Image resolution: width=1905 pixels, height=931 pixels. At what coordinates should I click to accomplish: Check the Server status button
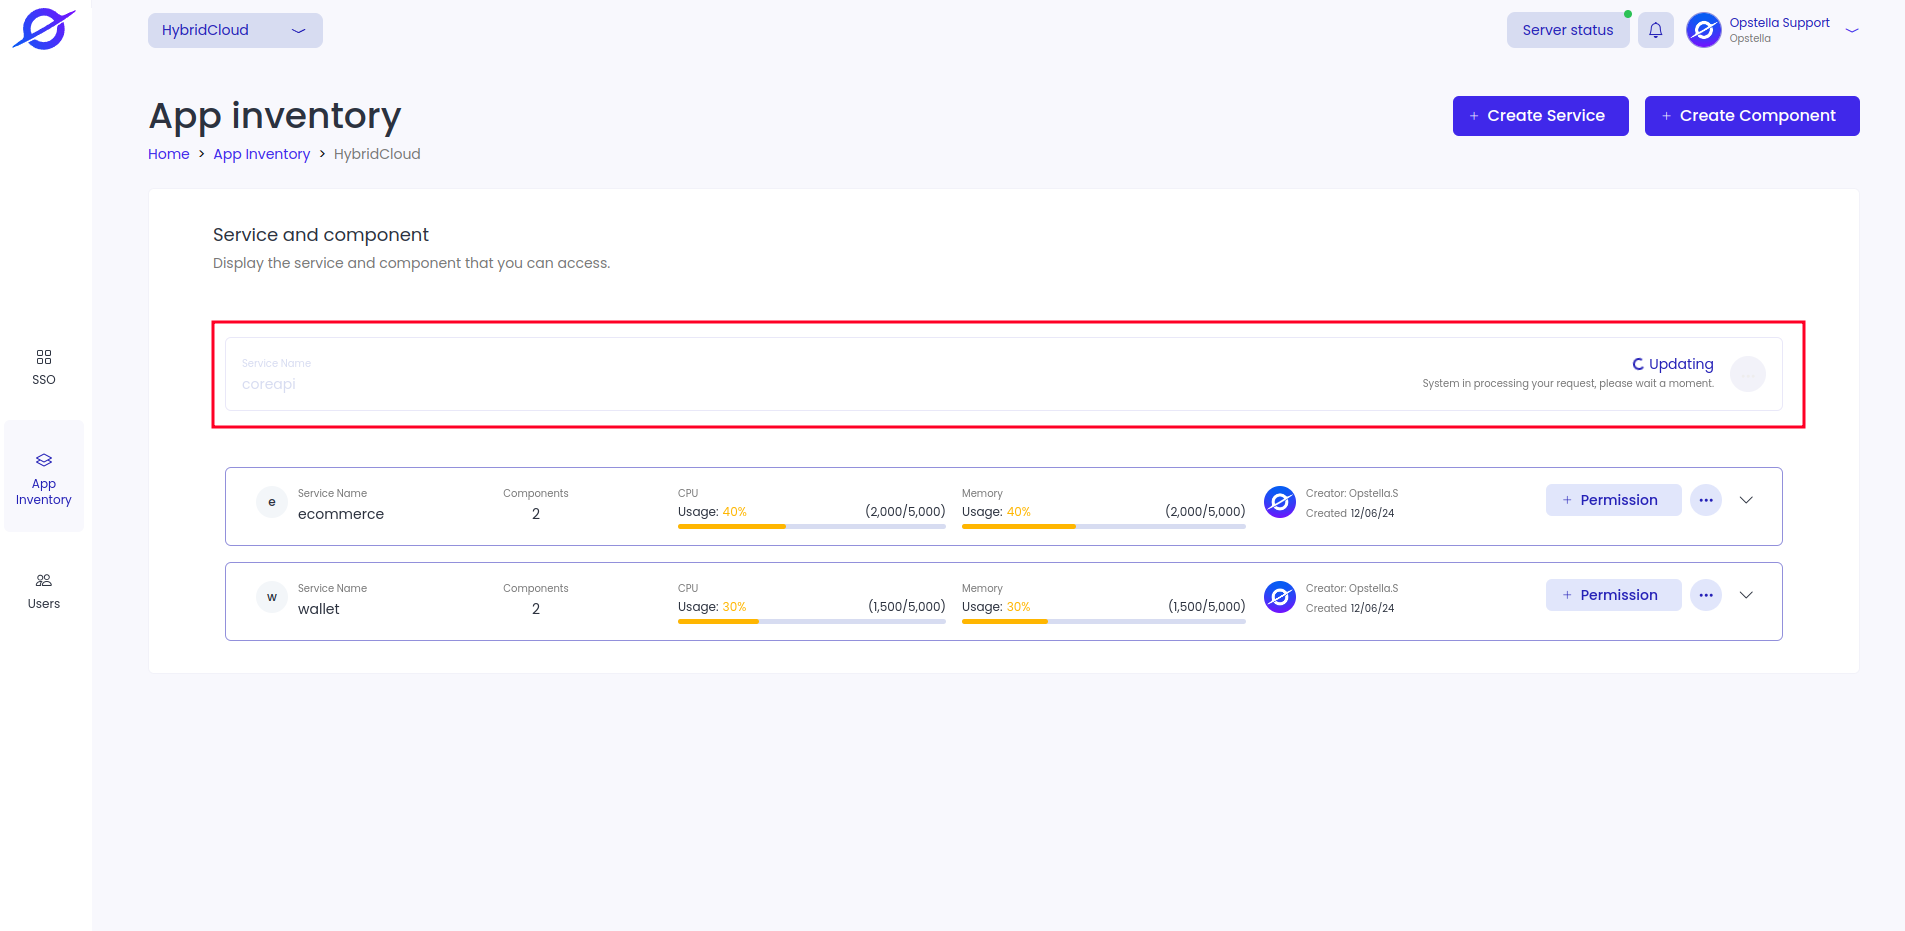pyautogui.click(x=1567, y=30)
